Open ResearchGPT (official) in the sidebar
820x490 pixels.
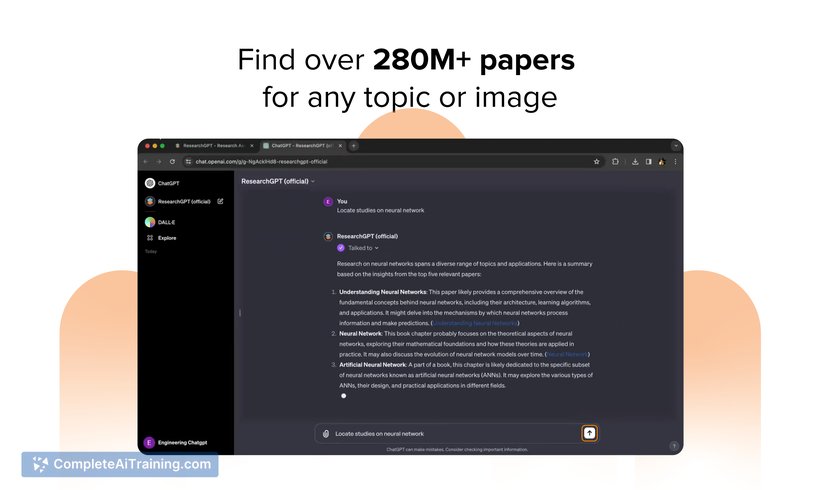coord(178,201)
